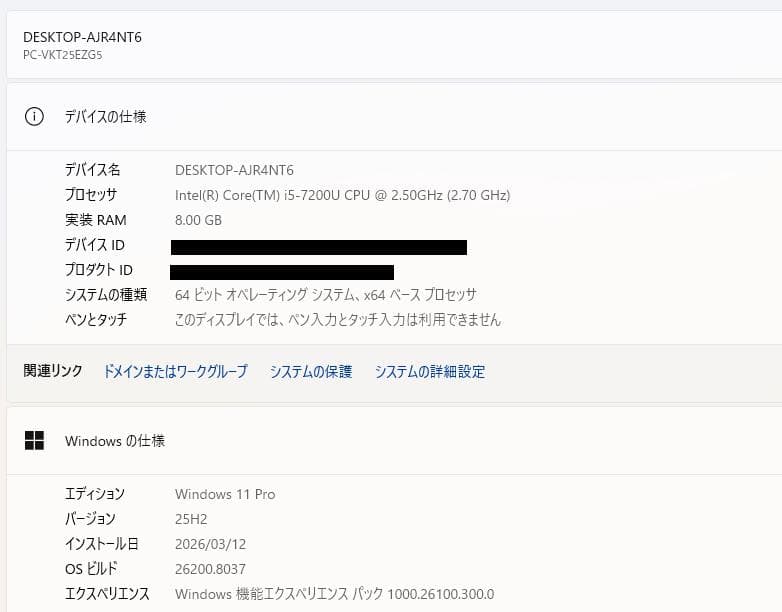The width and height of the screenshot is (782, 612).
Task: Select the experience pack value 1000.26100.300.0
Action: point(441,594)
